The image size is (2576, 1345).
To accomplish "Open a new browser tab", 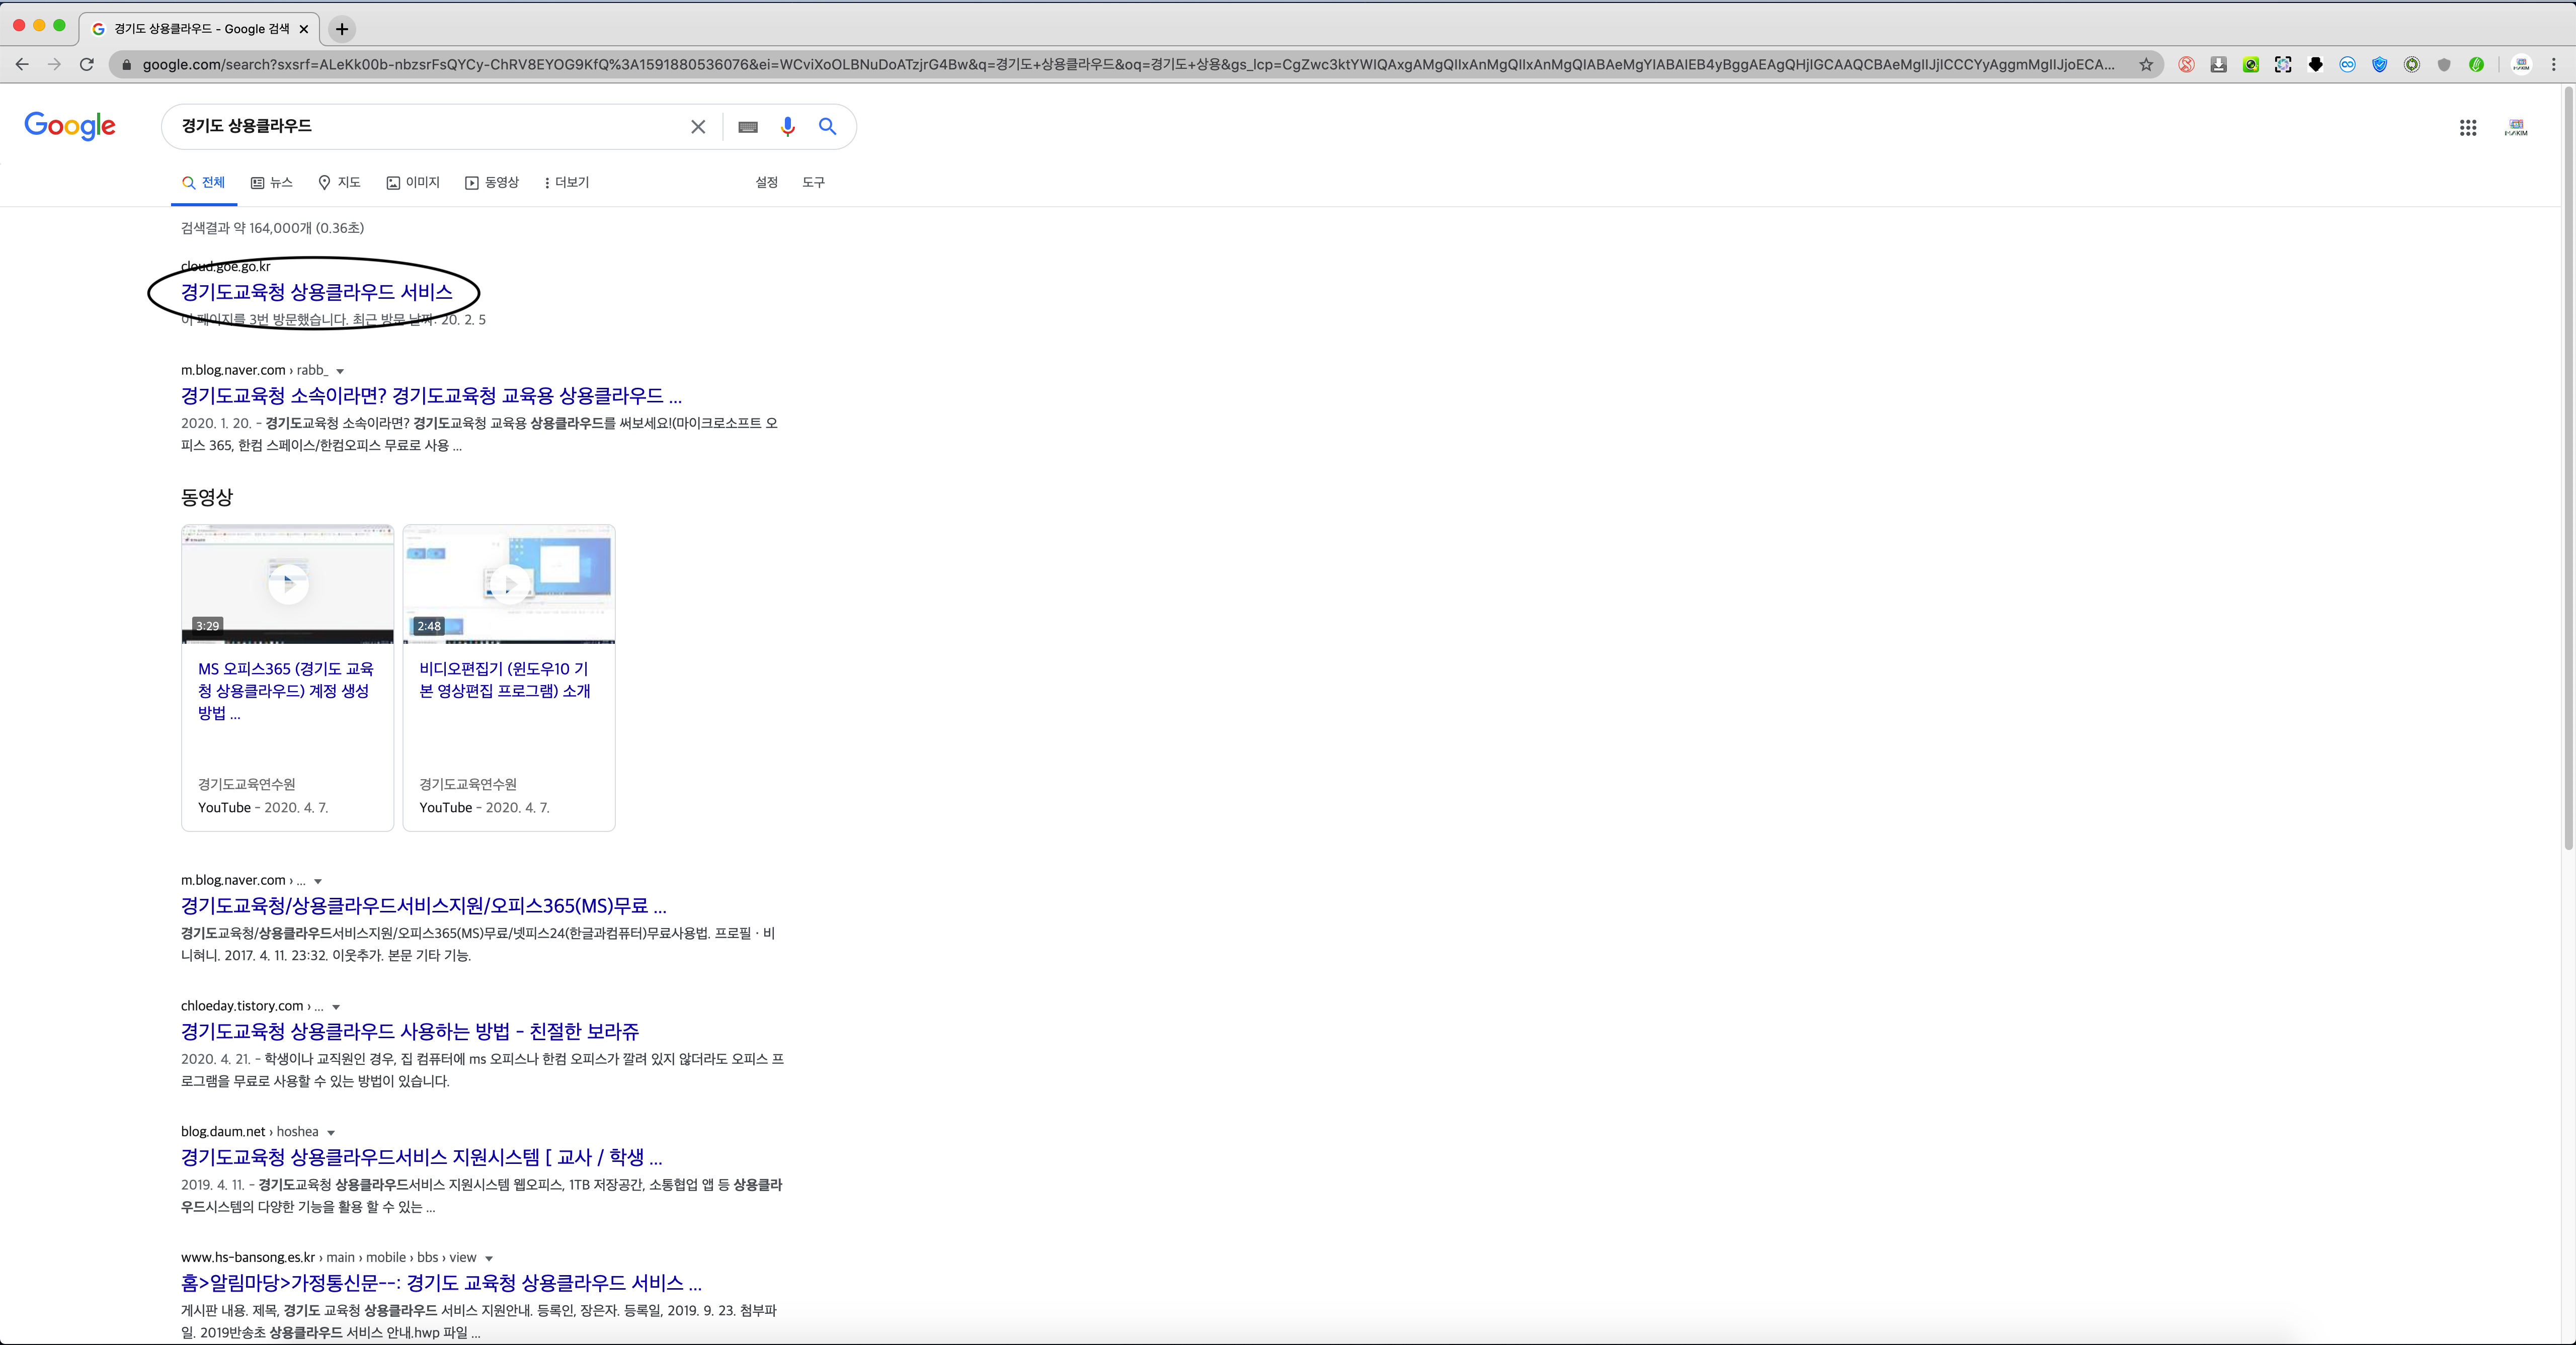I will [342, 29].
